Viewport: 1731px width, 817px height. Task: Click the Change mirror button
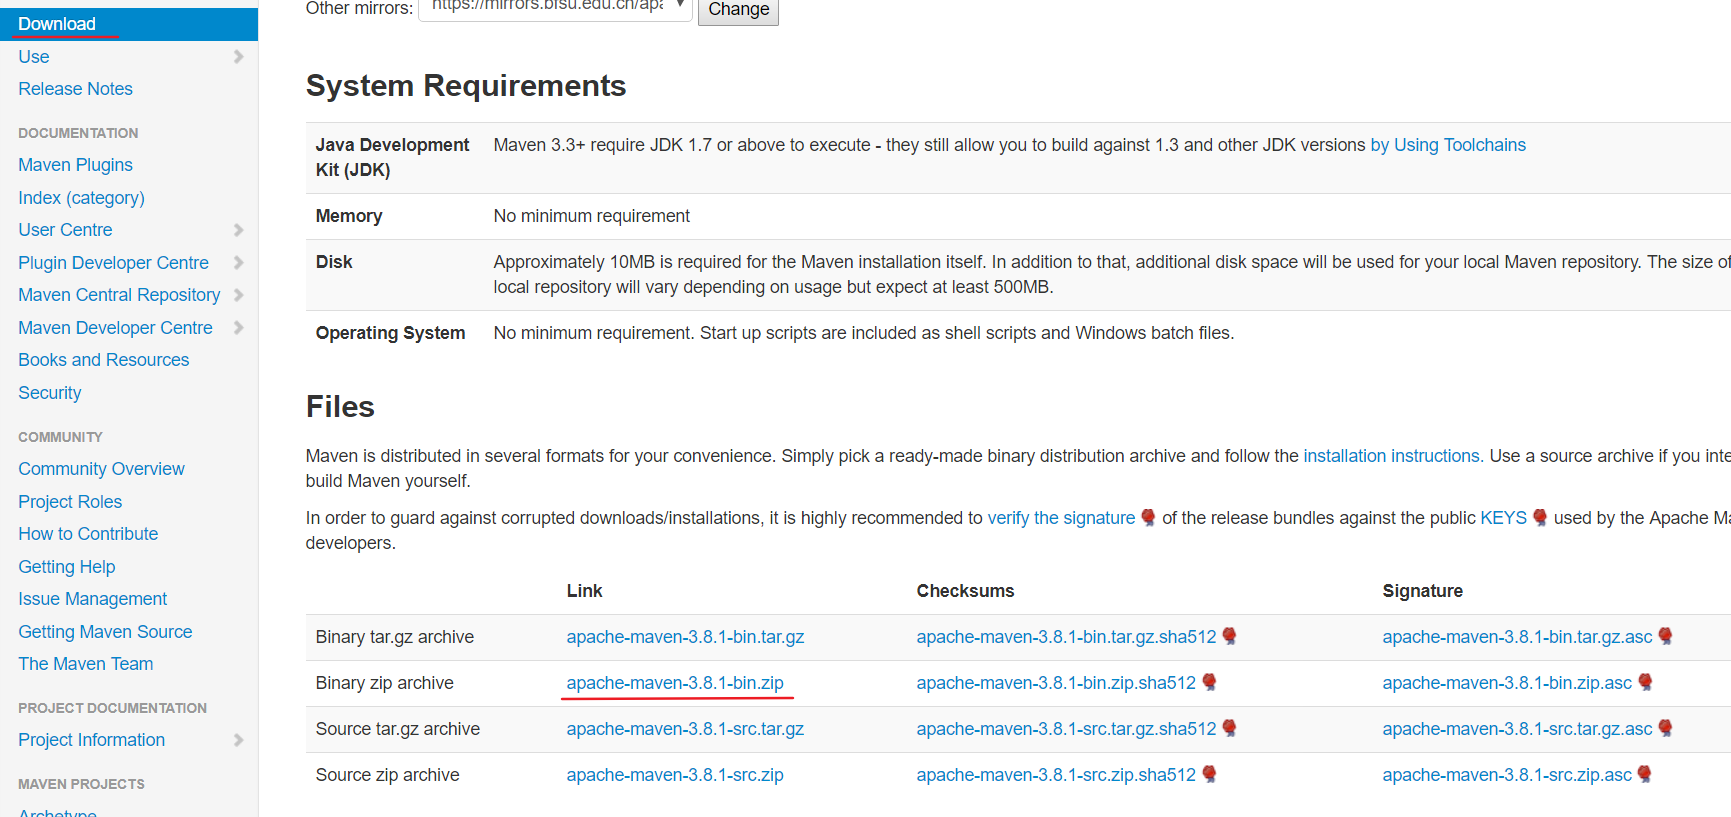point(738,10)
